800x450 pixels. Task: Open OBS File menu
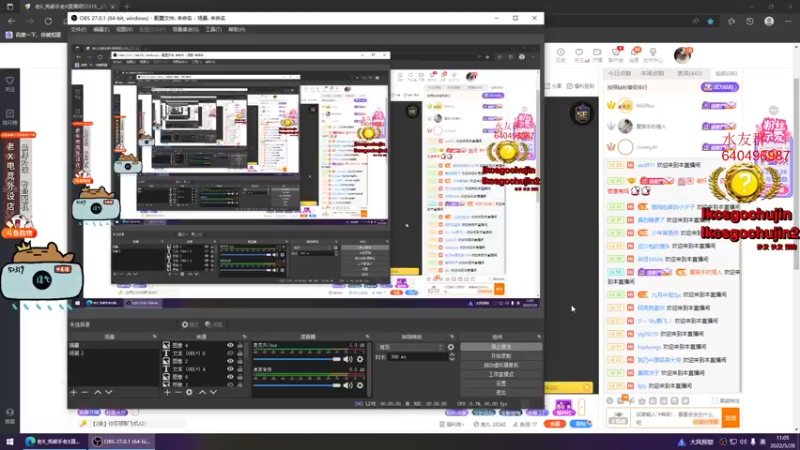click(78, 30)
